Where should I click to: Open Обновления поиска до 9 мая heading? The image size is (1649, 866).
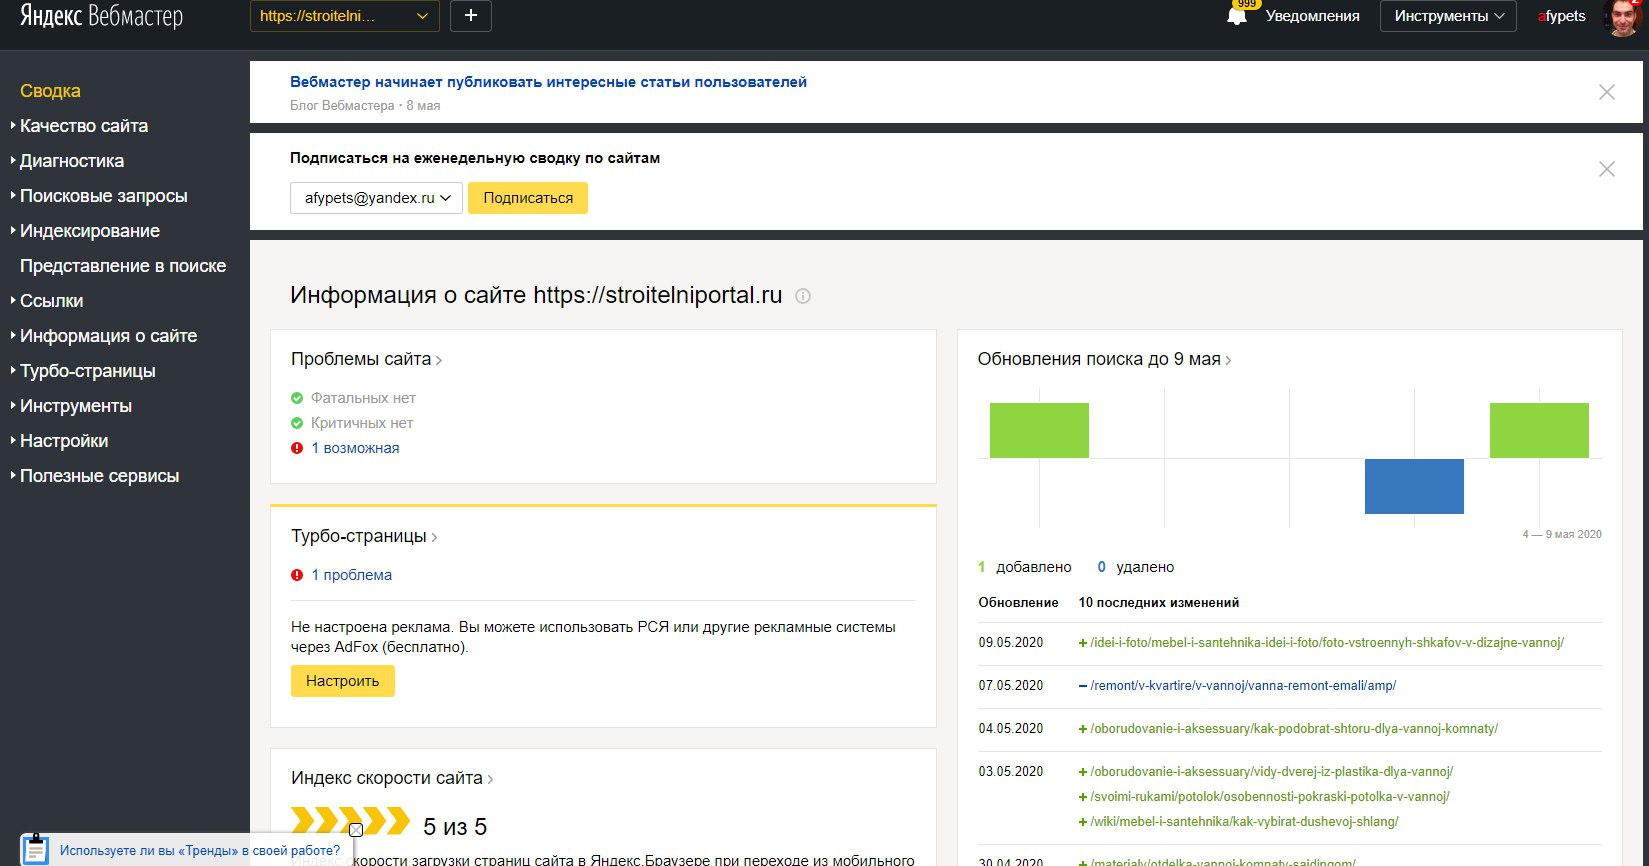point(1104,359)
